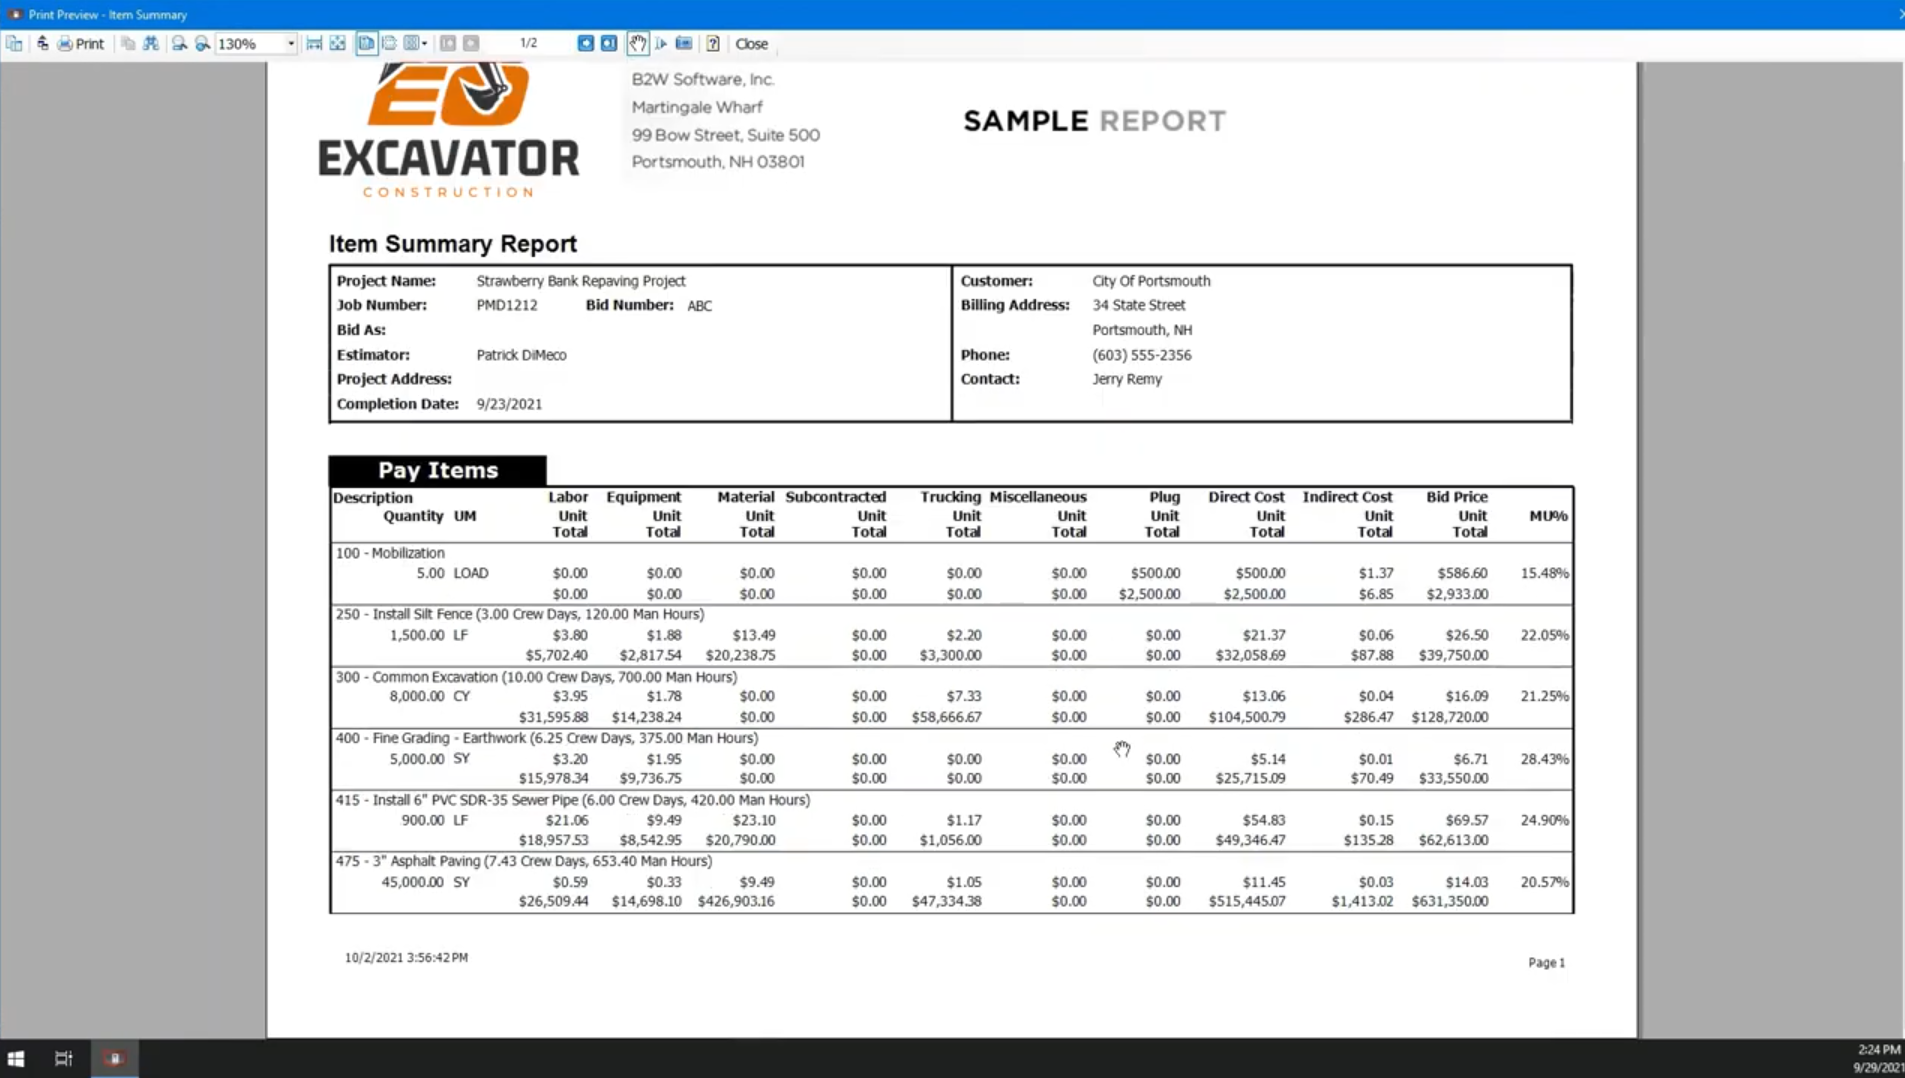This screenshot has width=1905, height=1078.
Task: Click the Zoom Out magnifier icon
Action: [178, 43]
